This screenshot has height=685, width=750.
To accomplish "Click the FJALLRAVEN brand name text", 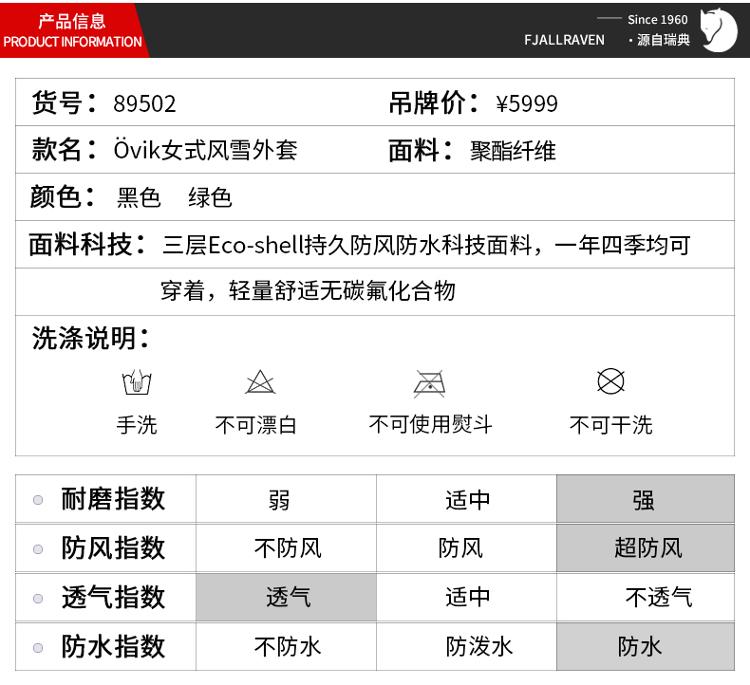I will point(564,40).
